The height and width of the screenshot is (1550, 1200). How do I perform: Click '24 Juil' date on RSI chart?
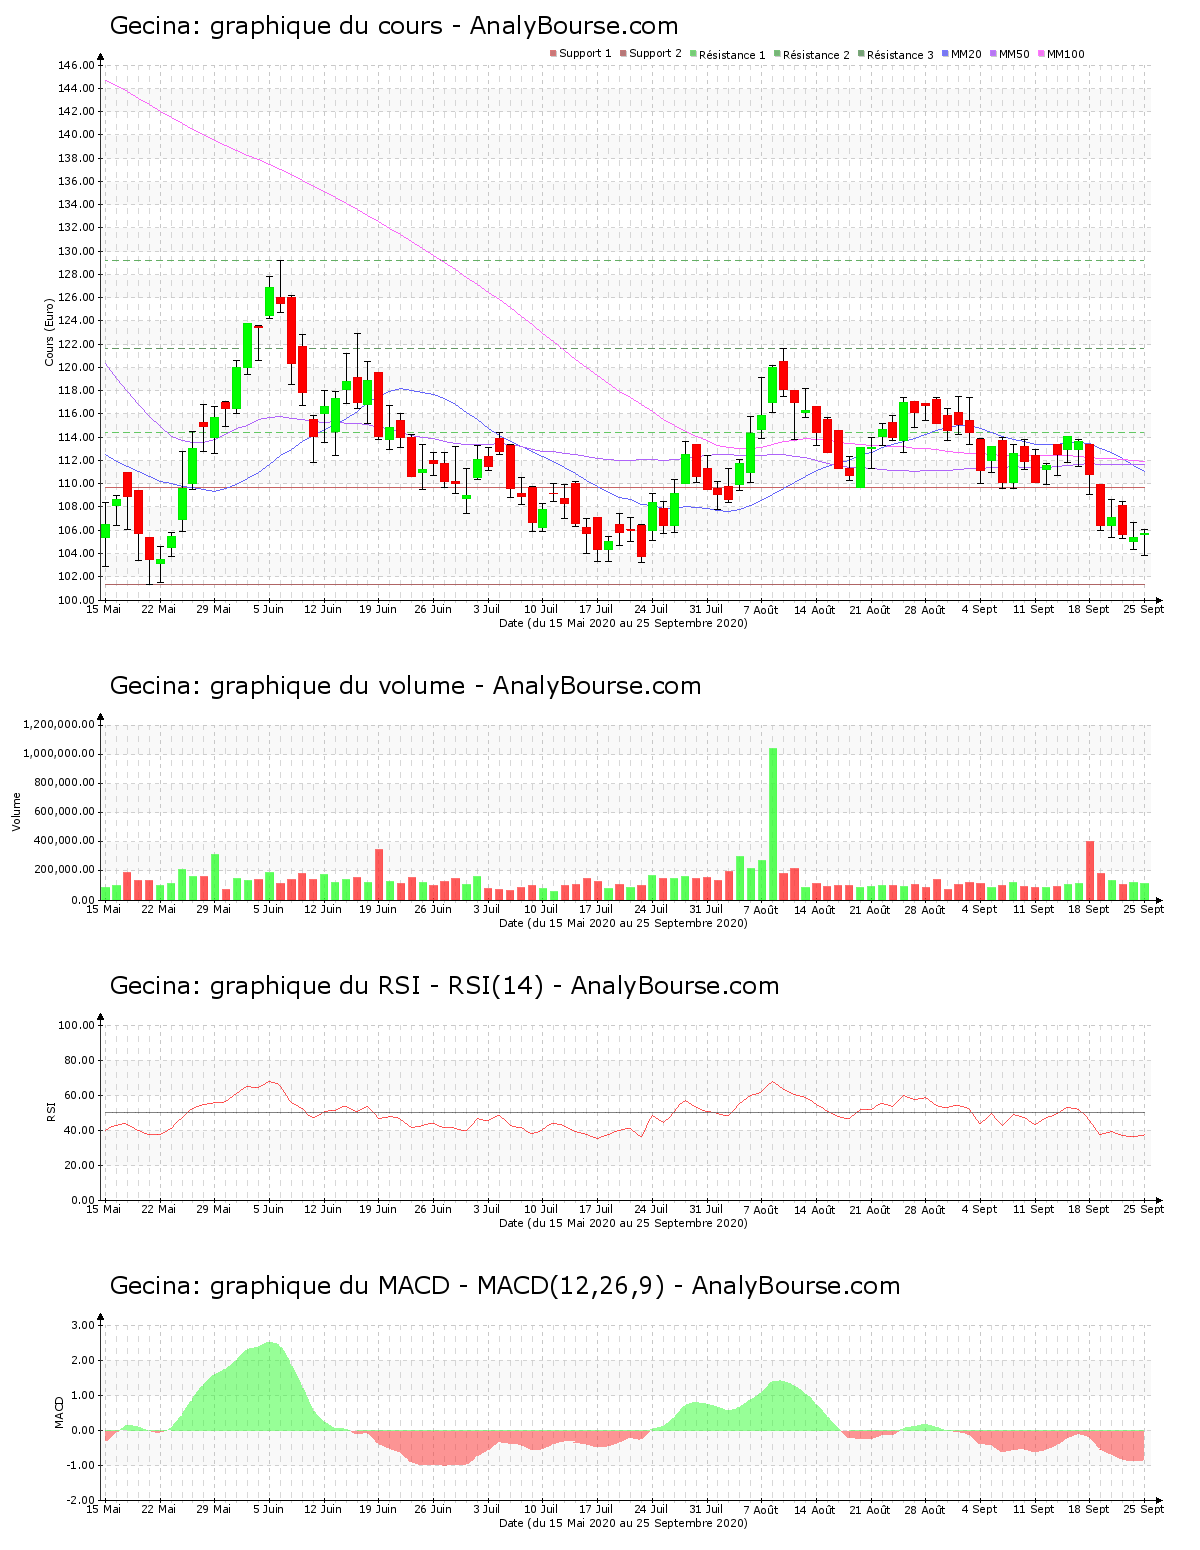click(651, 1209)
